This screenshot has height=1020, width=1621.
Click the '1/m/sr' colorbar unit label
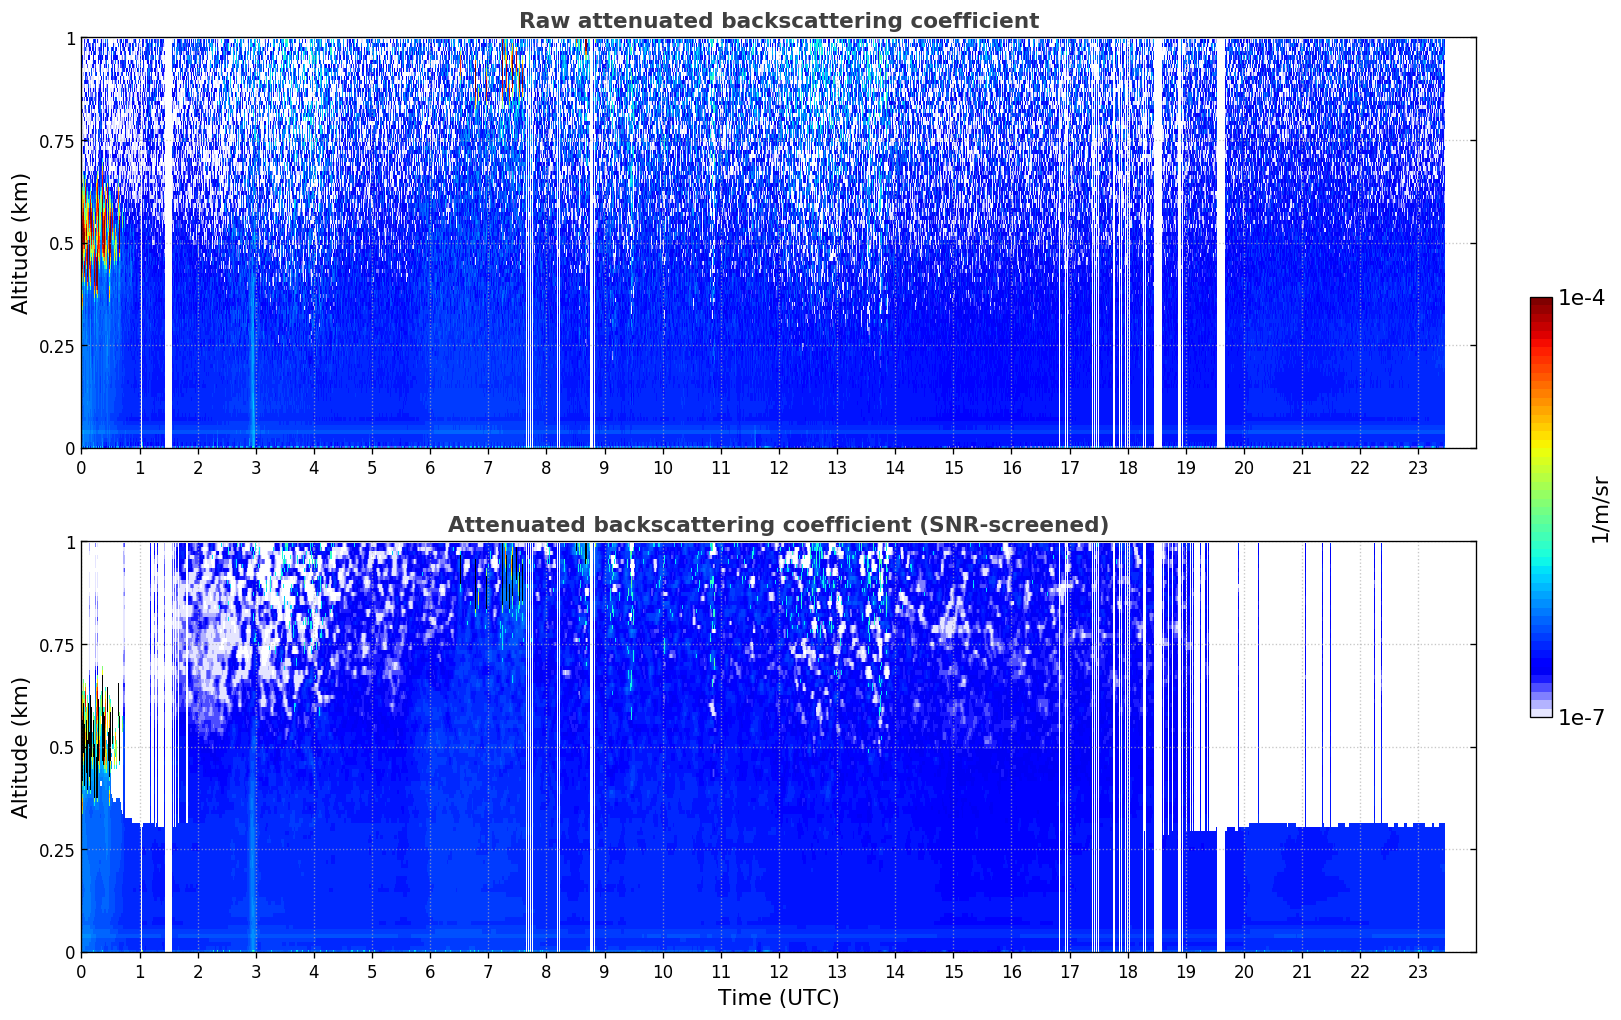click(x=1600, y=509)
